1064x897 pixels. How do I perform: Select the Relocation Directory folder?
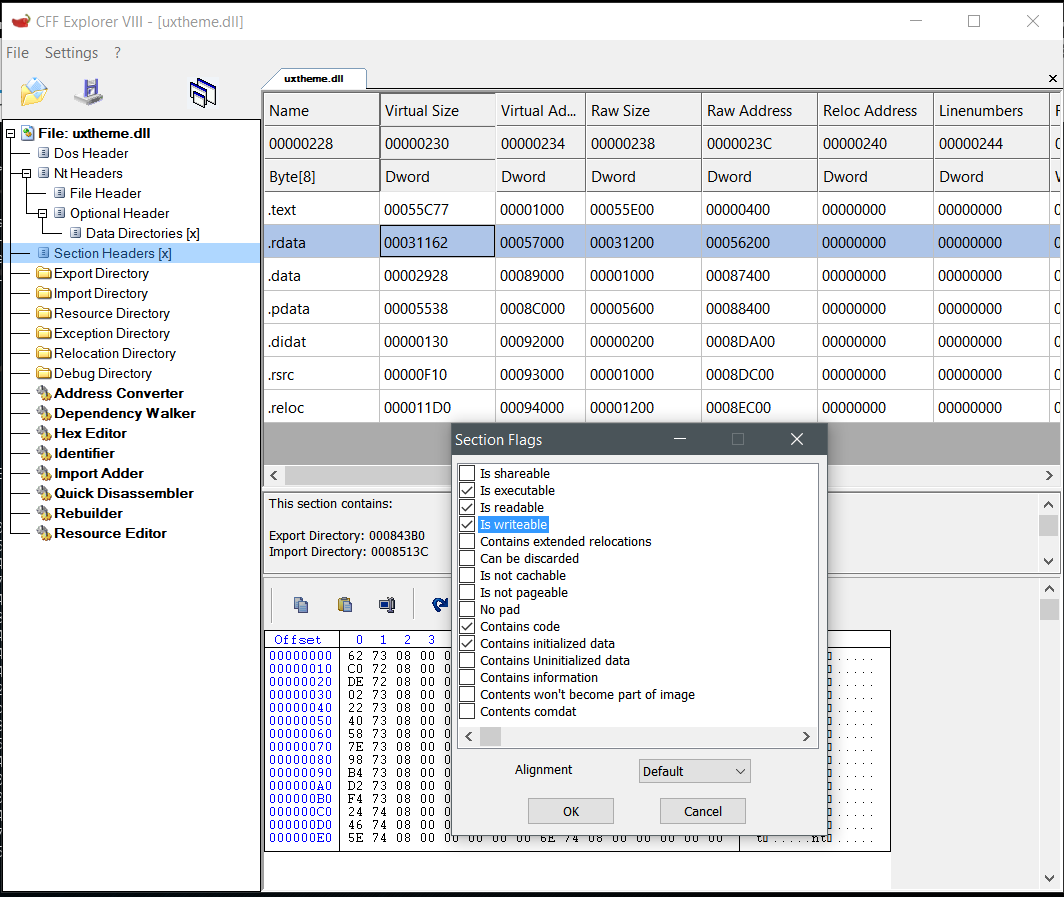click(115, 354)
